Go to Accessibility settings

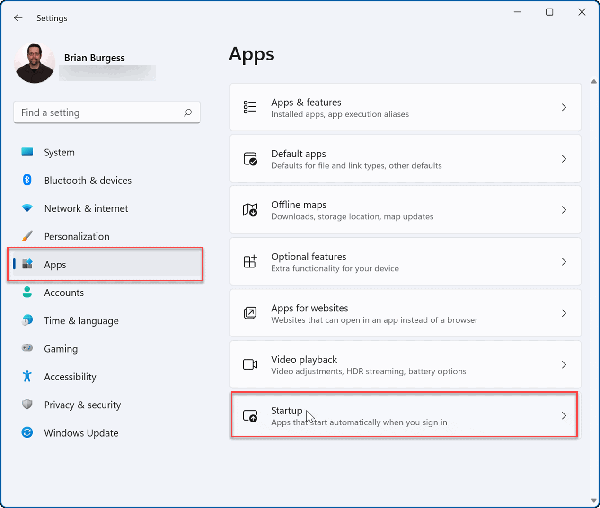click(x=70, y=377)
